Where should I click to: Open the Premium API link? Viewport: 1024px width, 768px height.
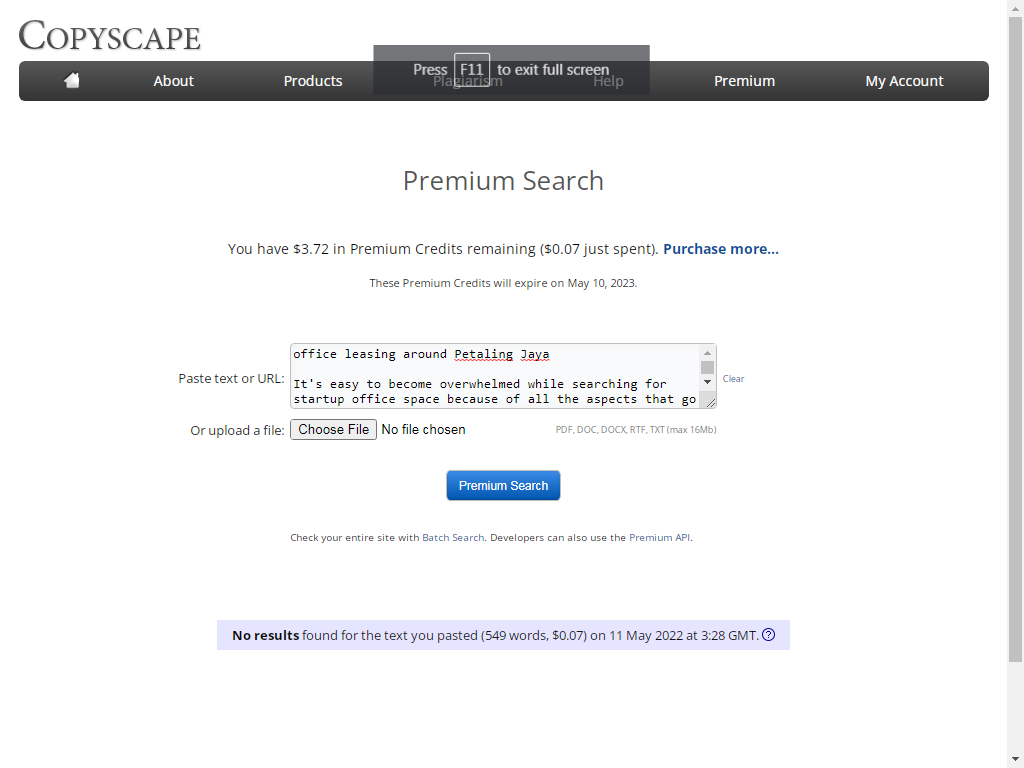(659, 537)
